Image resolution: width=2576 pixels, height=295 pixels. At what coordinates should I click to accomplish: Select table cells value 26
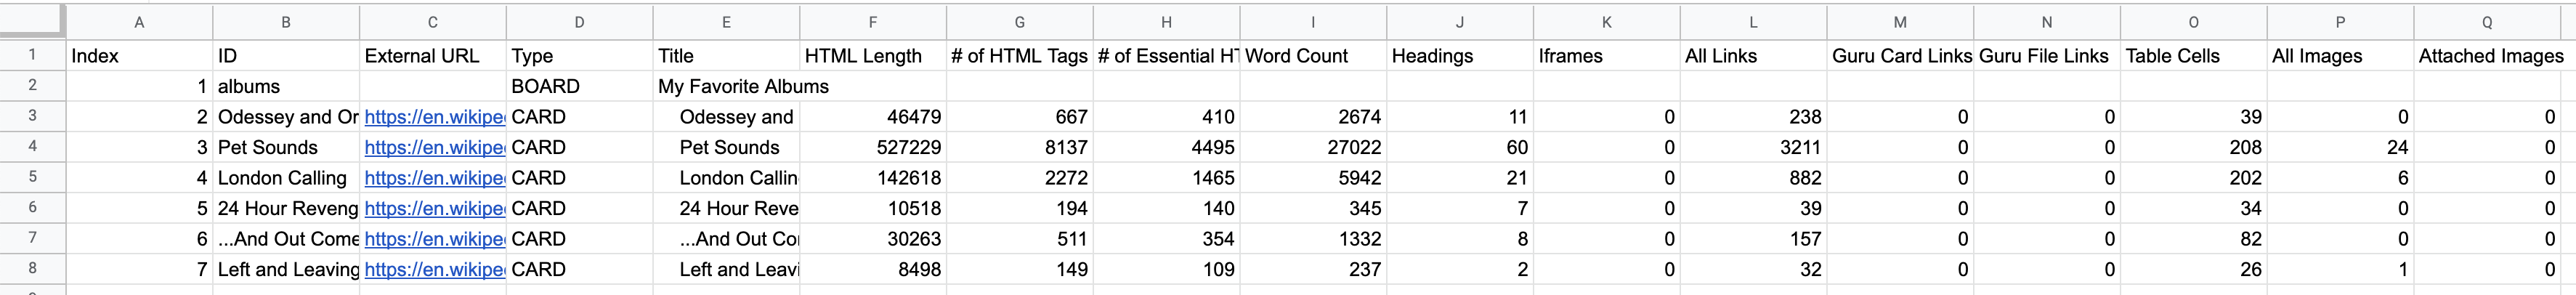click(2194, 269)
